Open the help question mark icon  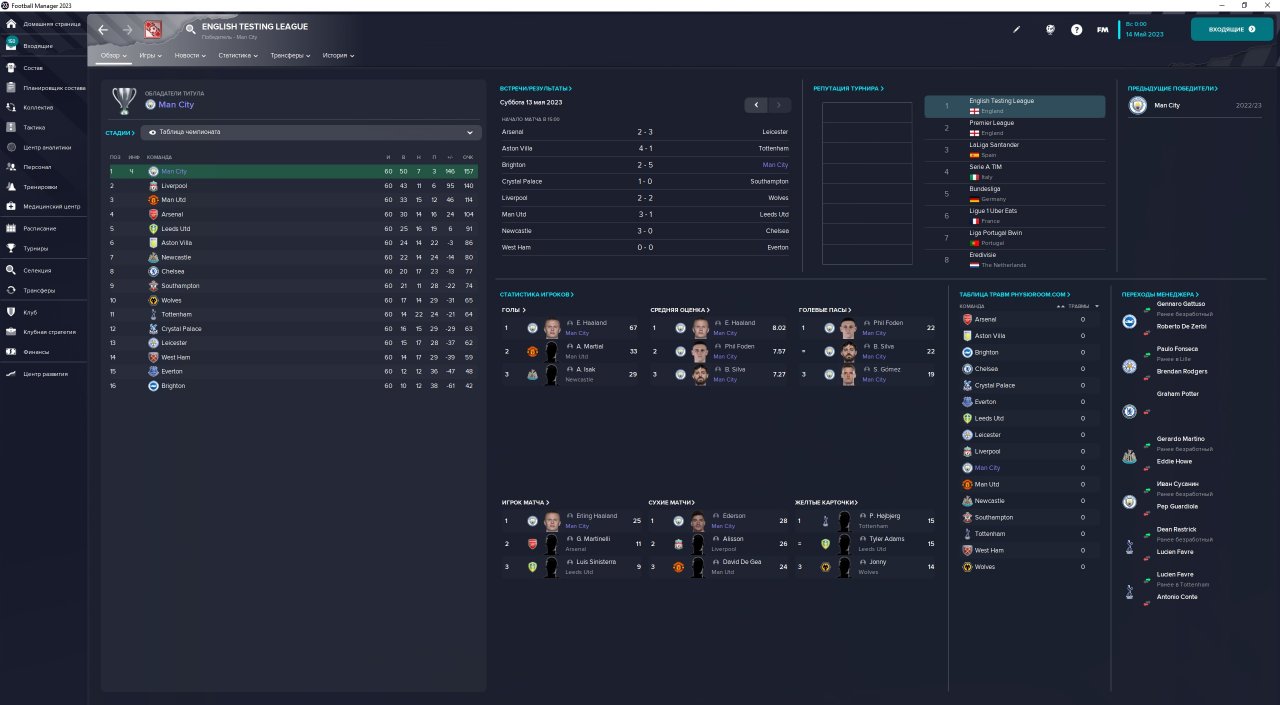[1076, 29]
